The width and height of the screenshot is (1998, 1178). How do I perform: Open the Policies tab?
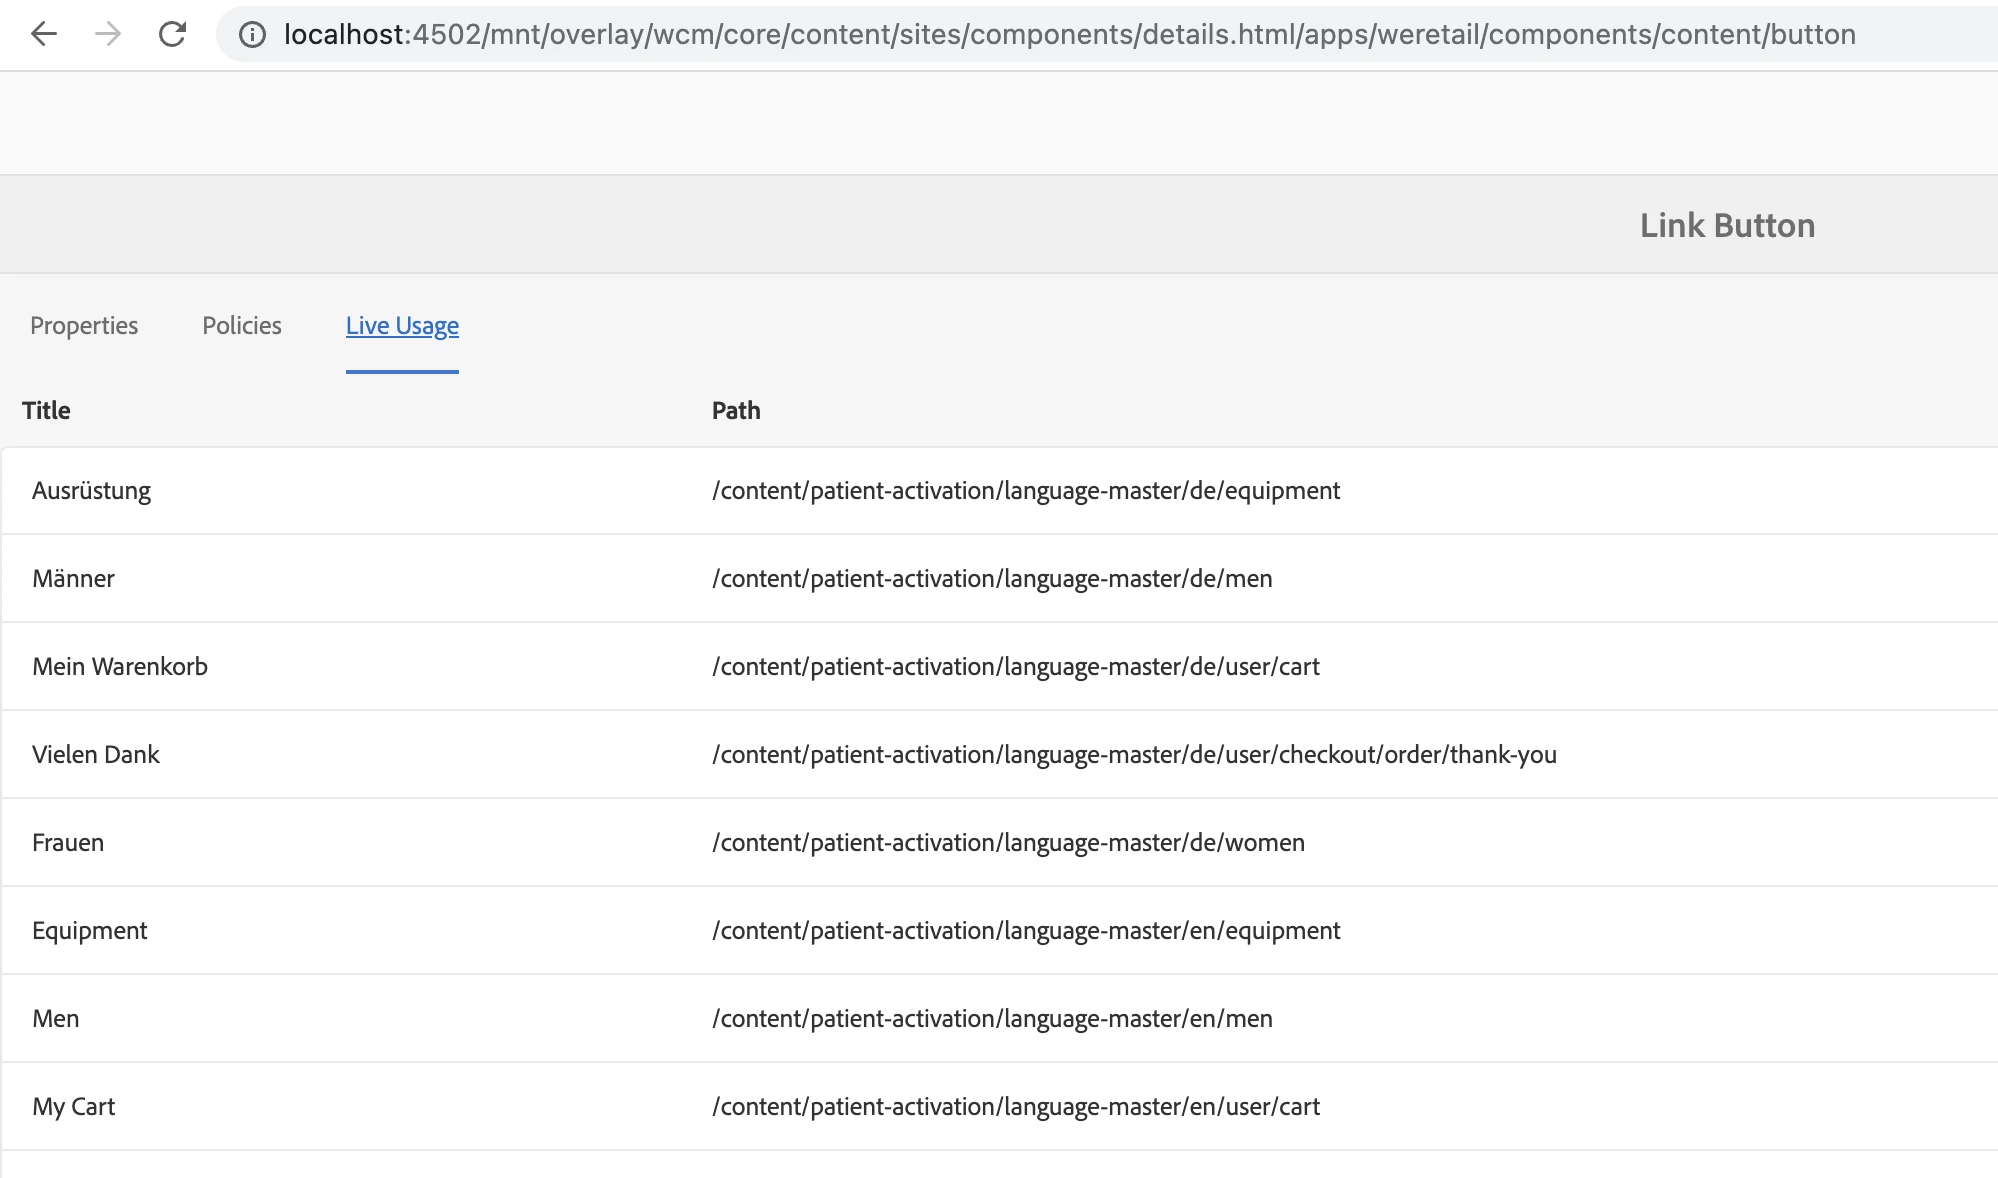pos(242,326)
